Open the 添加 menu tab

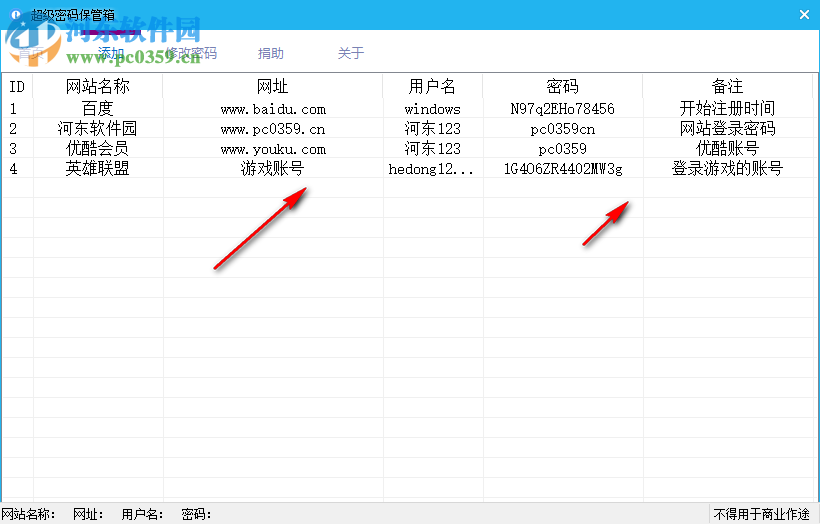tap(111, 53)
